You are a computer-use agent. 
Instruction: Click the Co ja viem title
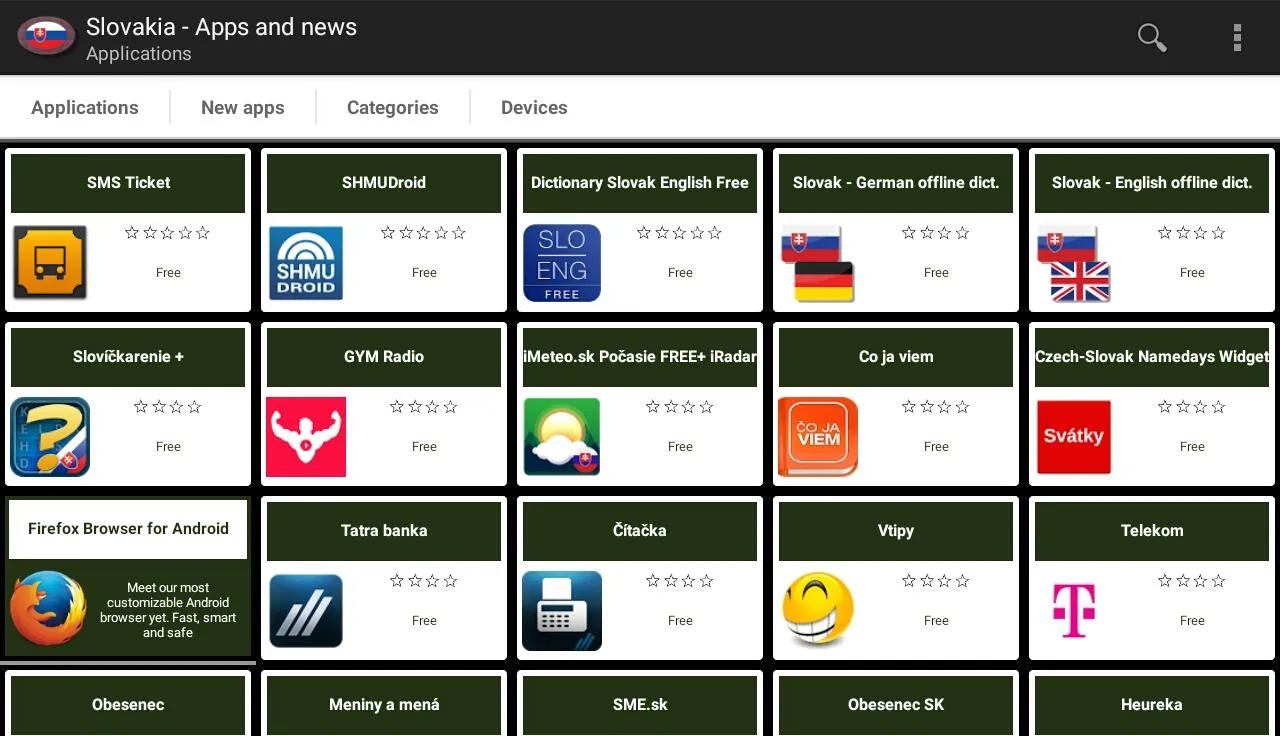[896, 356]
